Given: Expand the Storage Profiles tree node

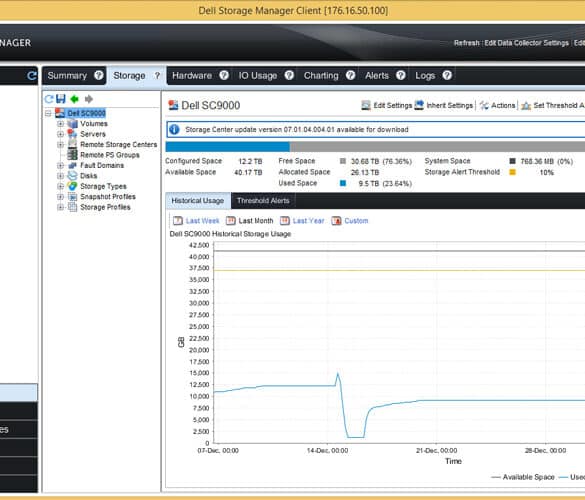Looking at the screenshot, I should tap(60, 207).
